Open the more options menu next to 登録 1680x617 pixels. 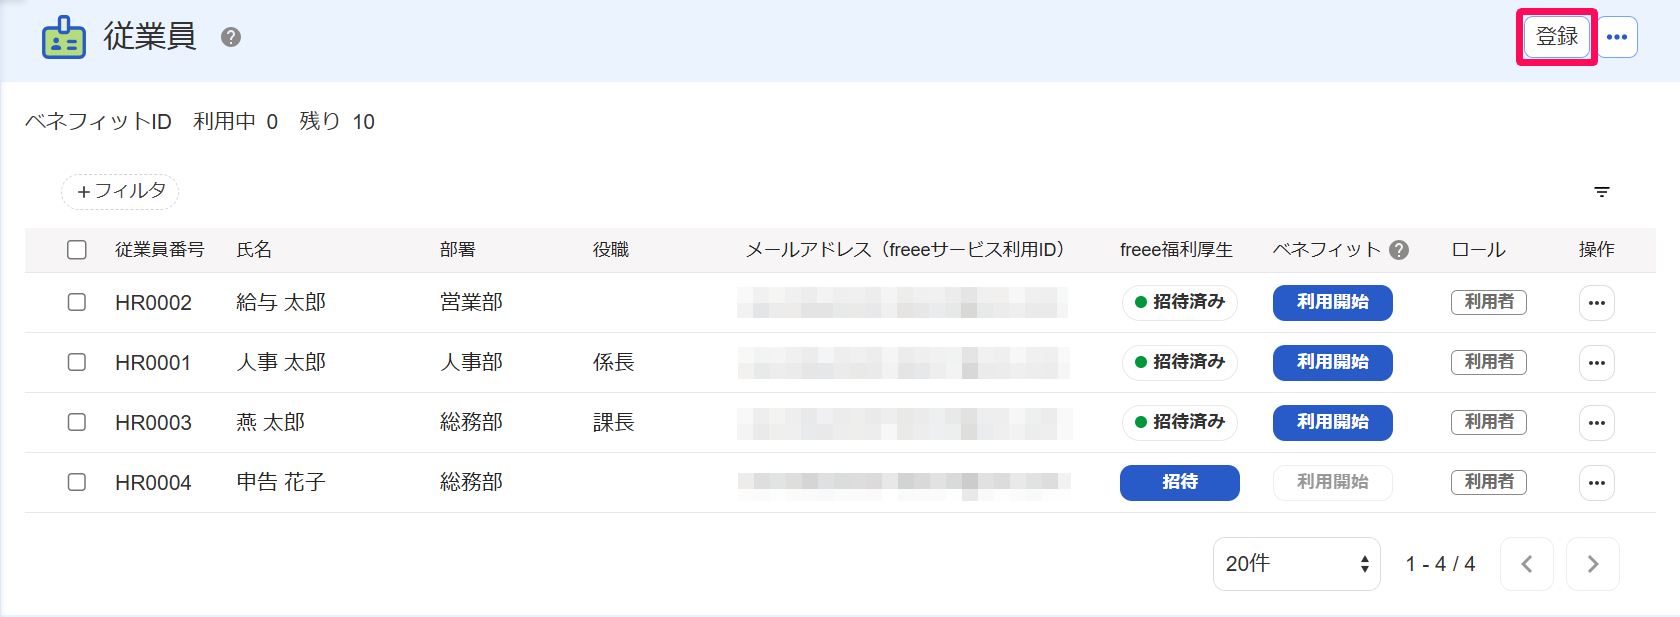1617,37
